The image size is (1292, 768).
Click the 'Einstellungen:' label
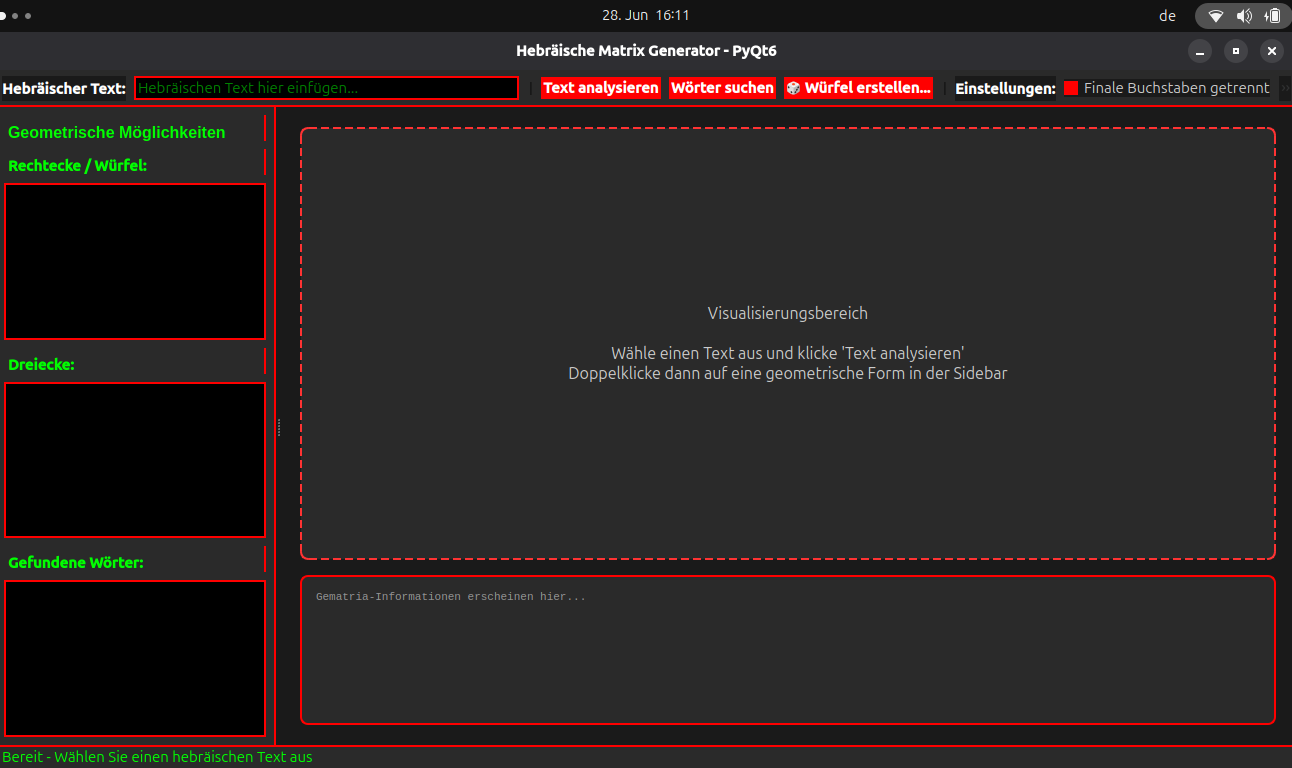[x=1005, y=88]
